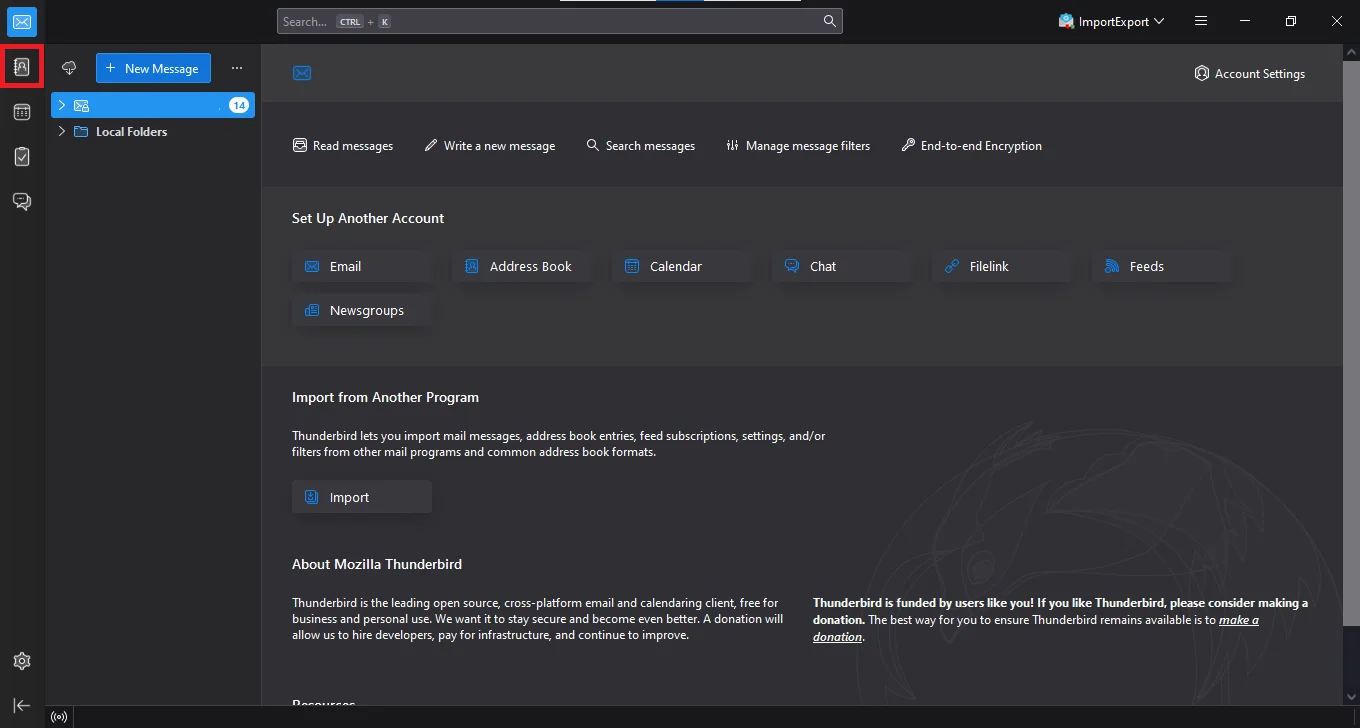Expand Local Folders tree
The width and height of the screenshot is (1360, 728).
coord(61,131)
